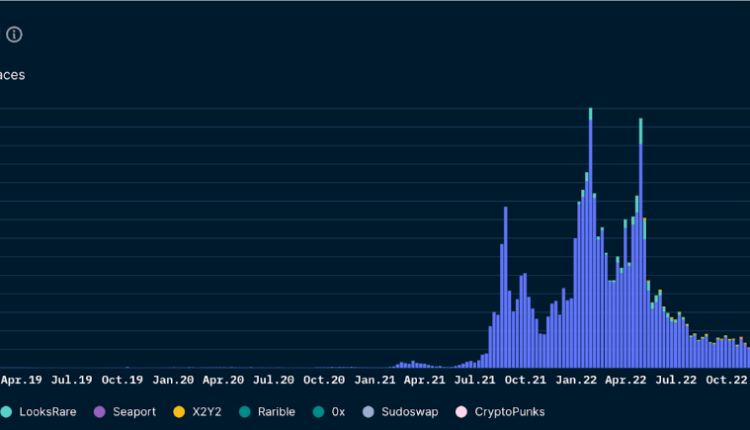Click the Jan.20 date label
Image resolution: width=750 pixels, height=430 pixels.
[173, 380]
